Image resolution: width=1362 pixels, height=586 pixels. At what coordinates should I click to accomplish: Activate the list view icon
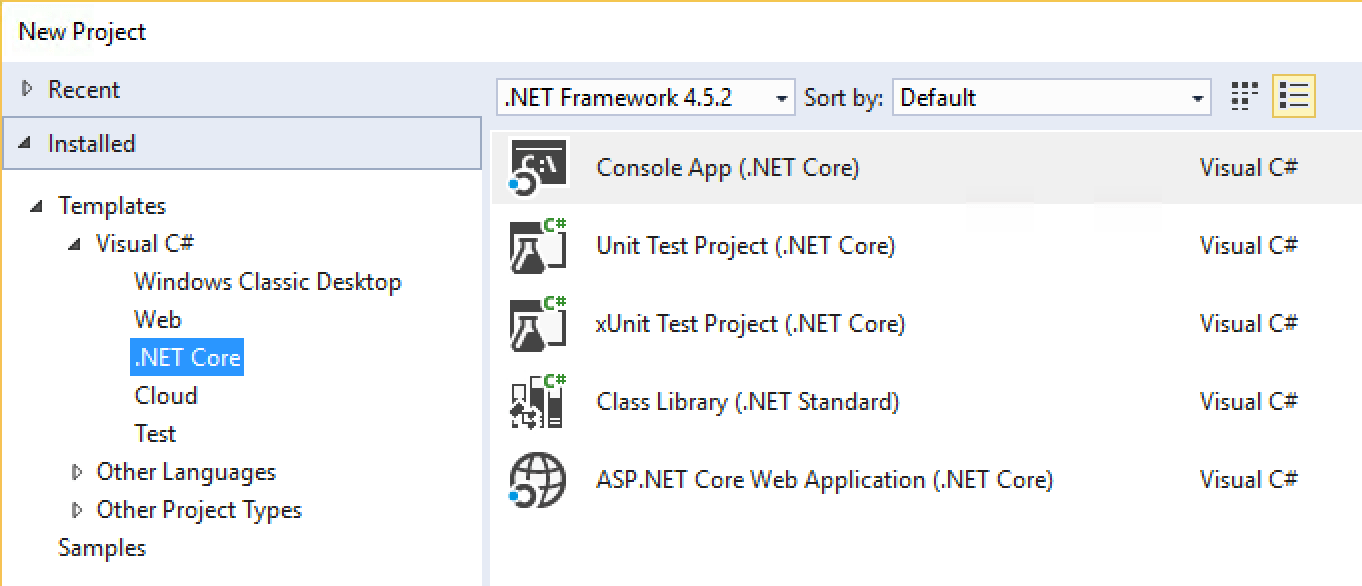tap(1293, 96)
